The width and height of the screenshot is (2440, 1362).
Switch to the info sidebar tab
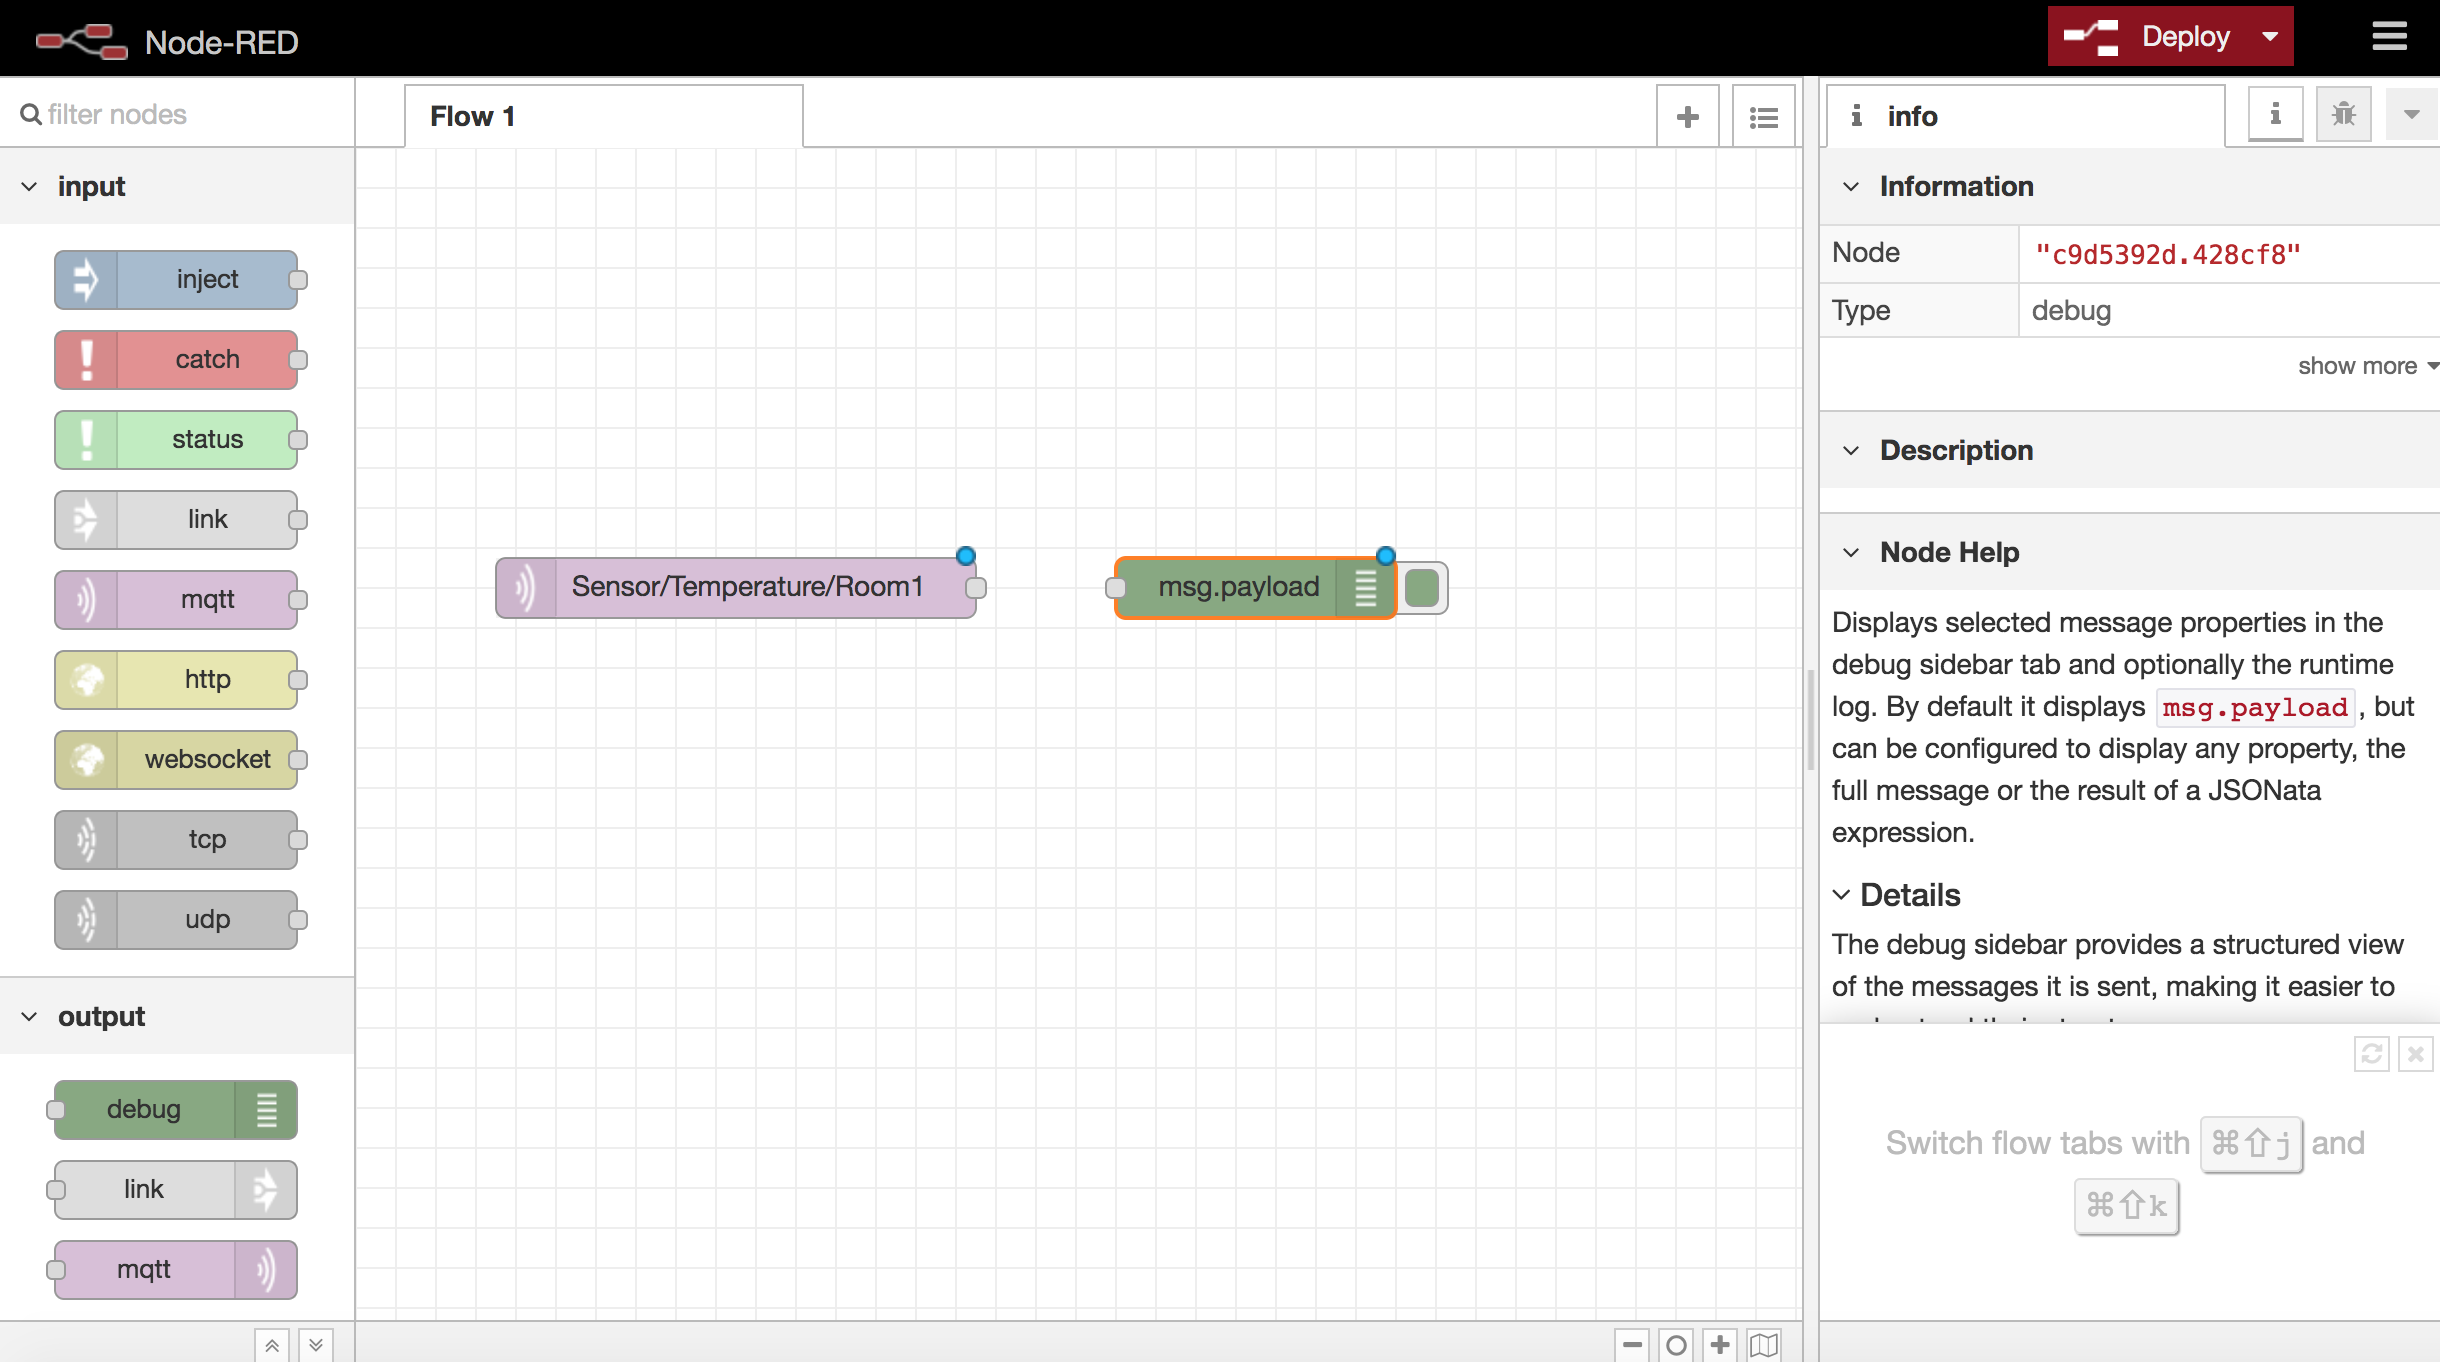[x=2025, y=116]
